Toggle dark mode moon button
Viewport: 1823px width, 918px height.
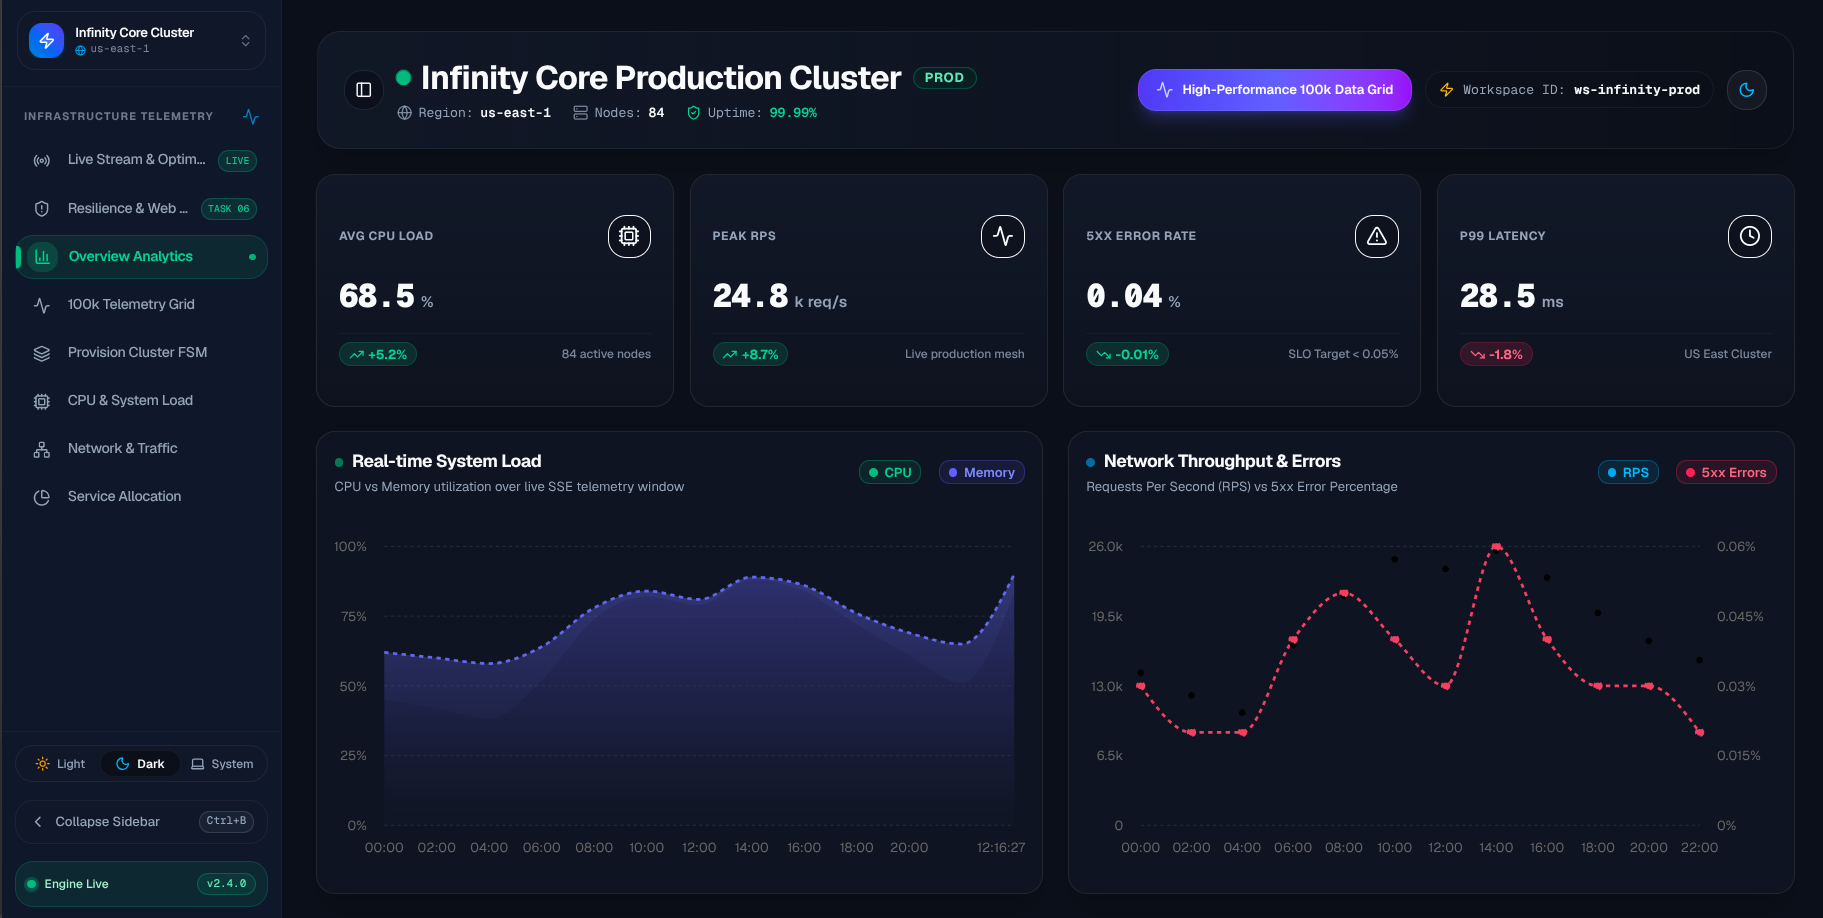point(1747,90)
